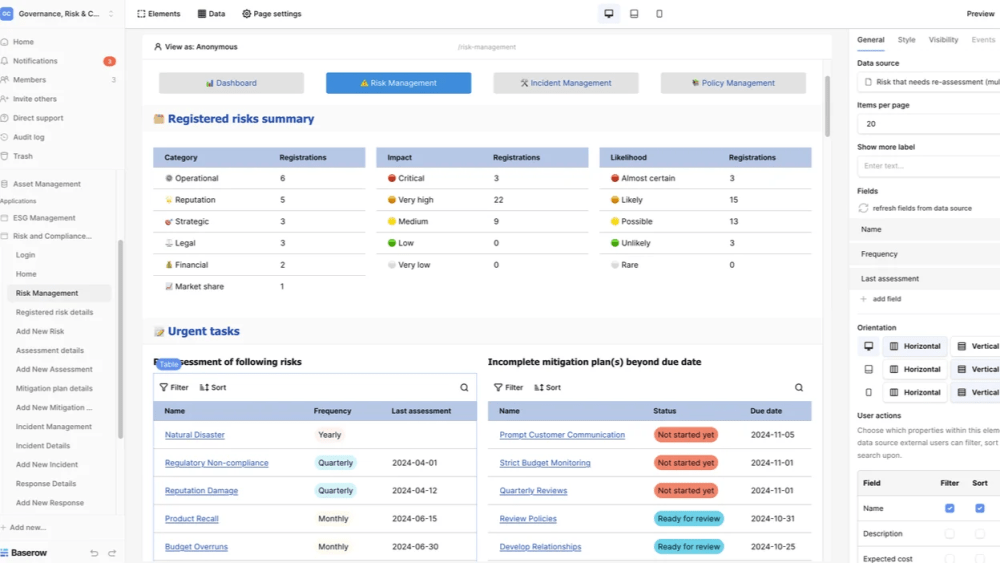Open the Prompt Customer Communication link

[562, 435]
